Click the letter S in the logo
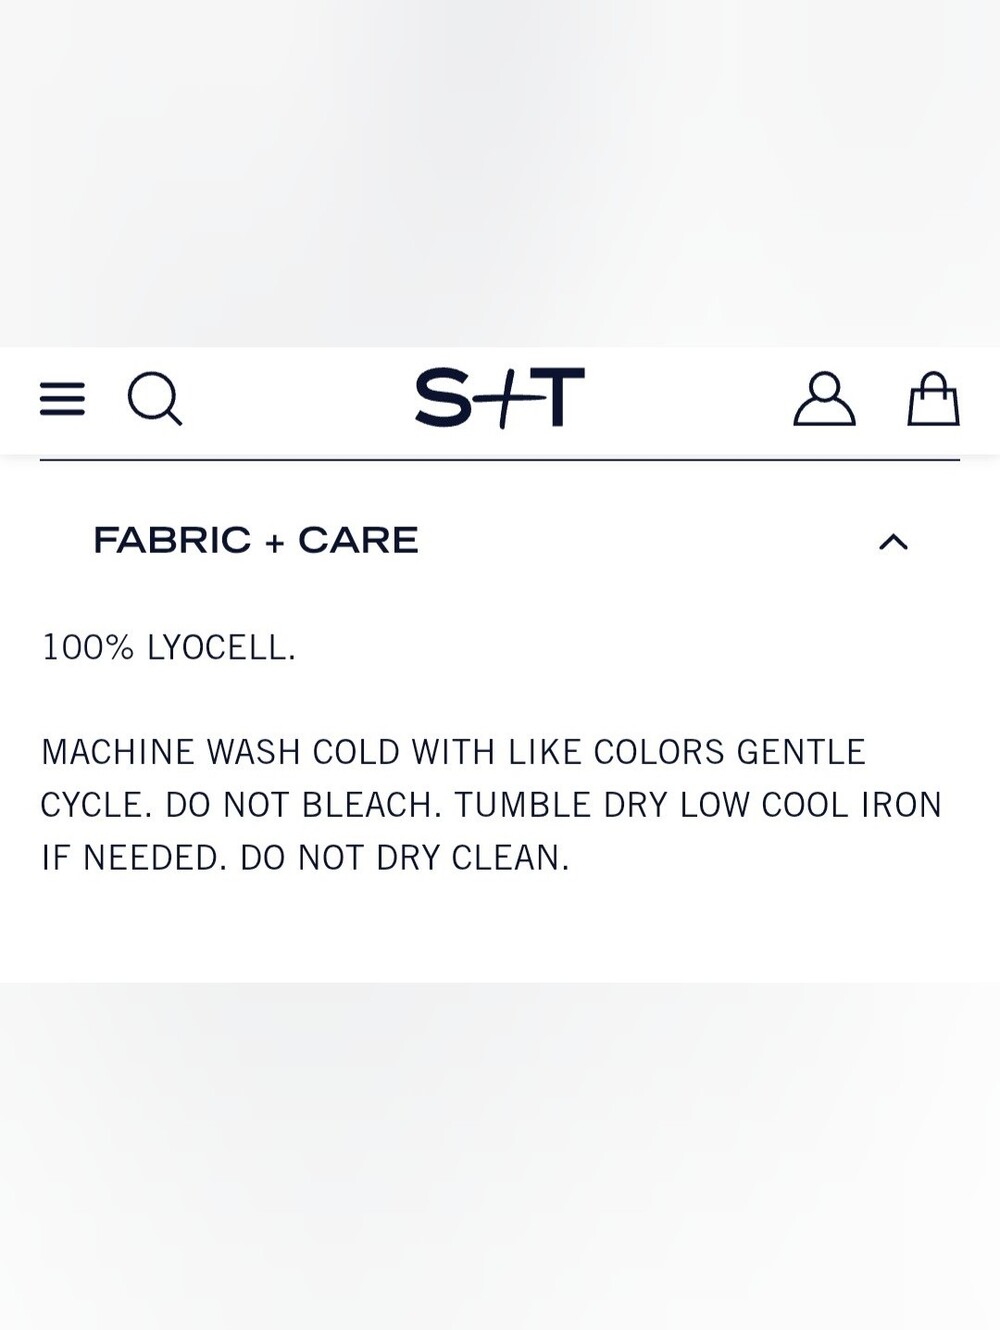This screenshot has width=1000, height=1330. click(442, 398)
